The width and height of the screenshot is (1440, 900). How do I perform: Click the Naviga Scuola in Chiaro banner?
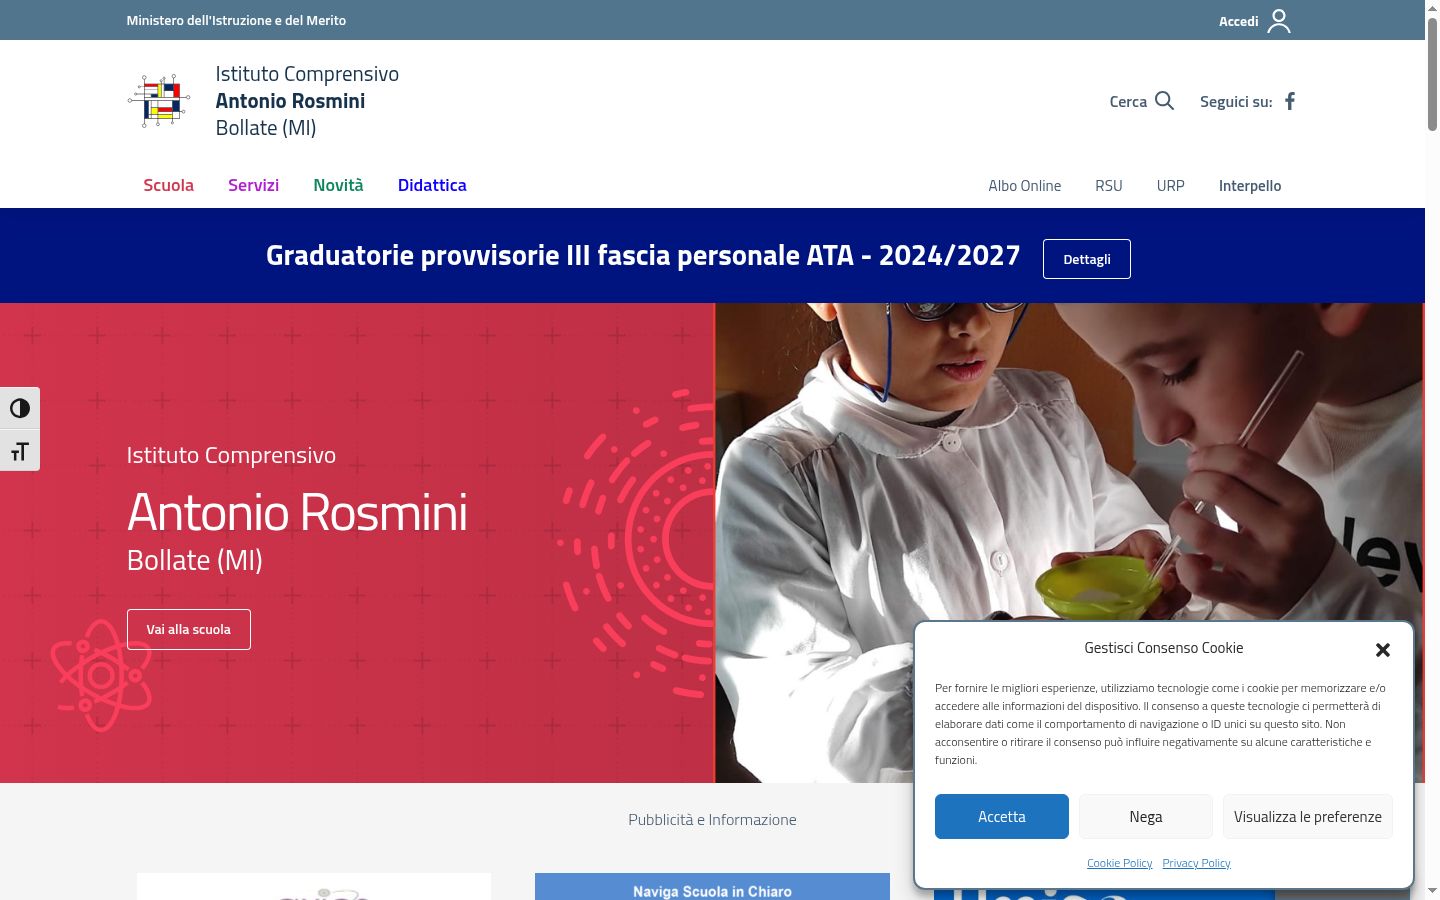click(712, 886)
